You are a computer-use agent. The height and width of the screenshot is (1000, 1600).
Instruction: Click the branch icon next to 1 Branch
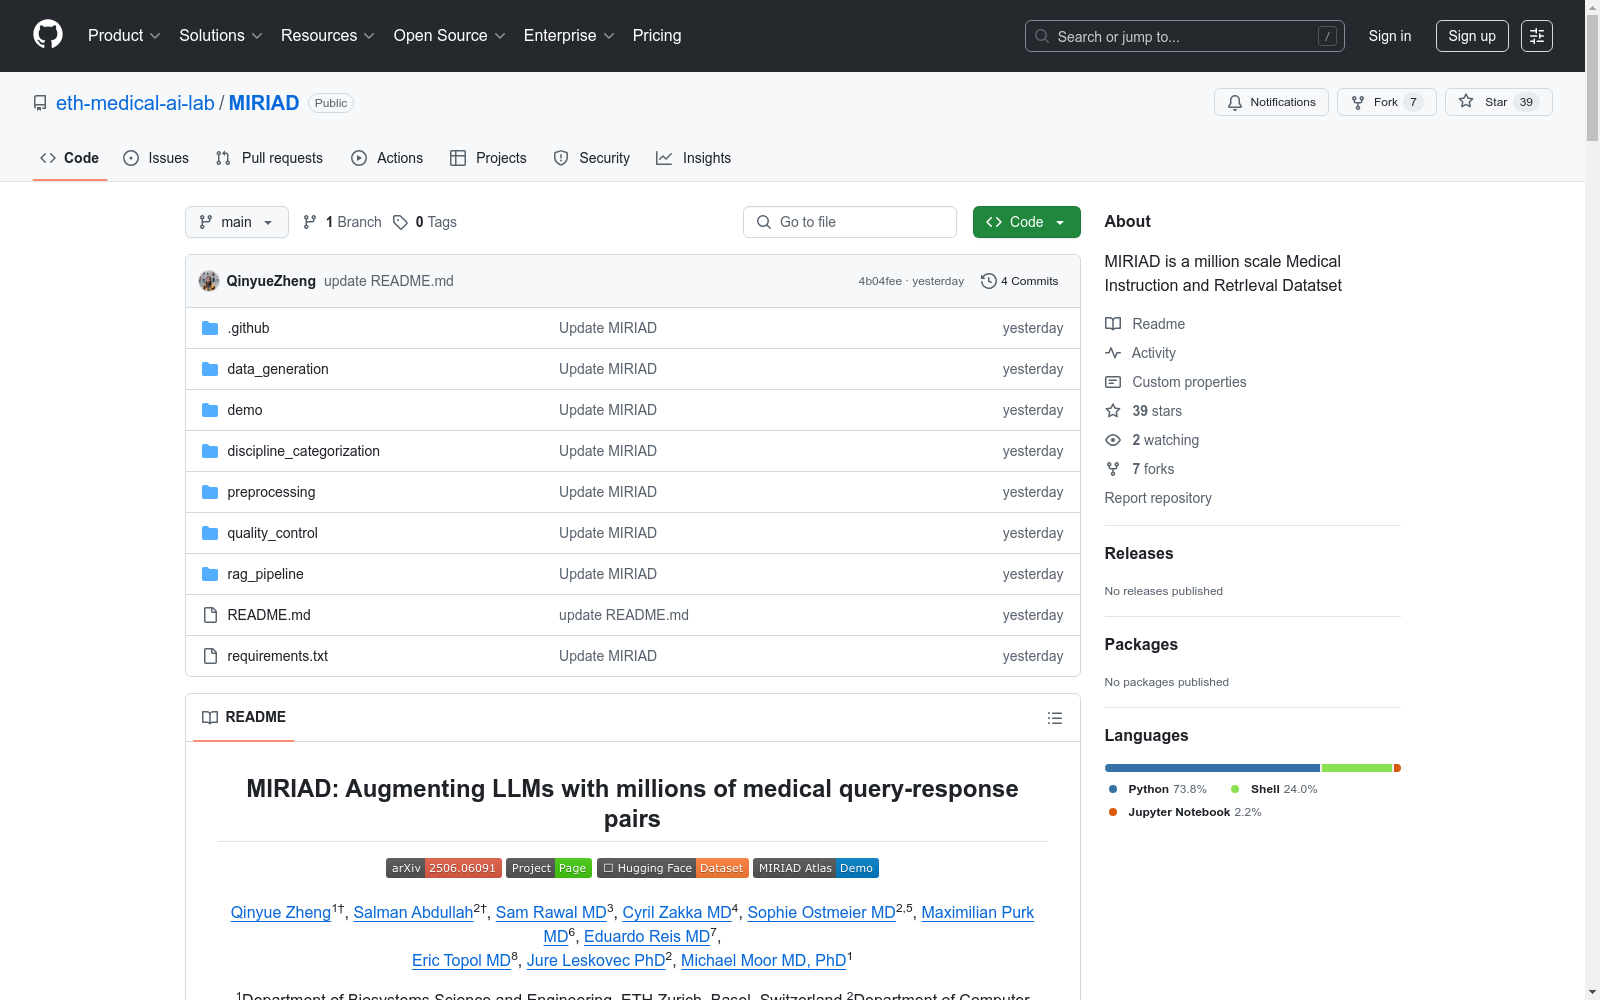310,222
